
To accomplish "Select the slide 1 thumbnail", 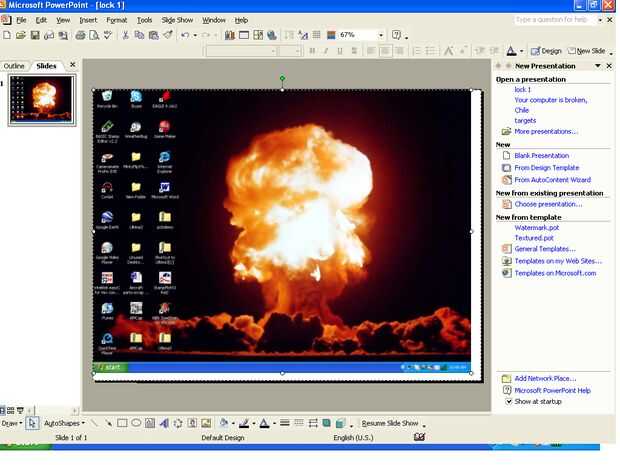I will click(x=42, y=100).
